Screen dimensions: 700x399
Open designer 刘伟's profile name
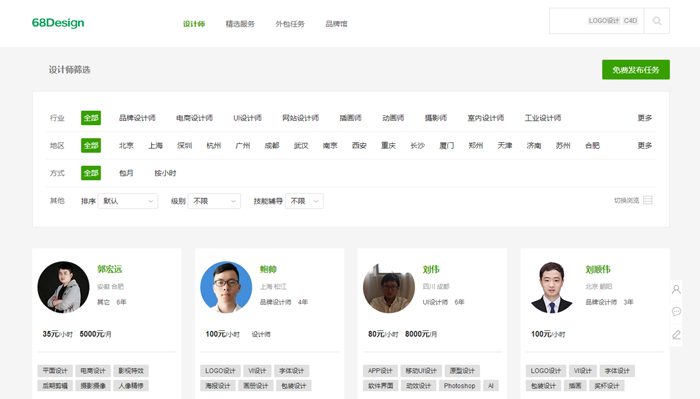[431, 269]
